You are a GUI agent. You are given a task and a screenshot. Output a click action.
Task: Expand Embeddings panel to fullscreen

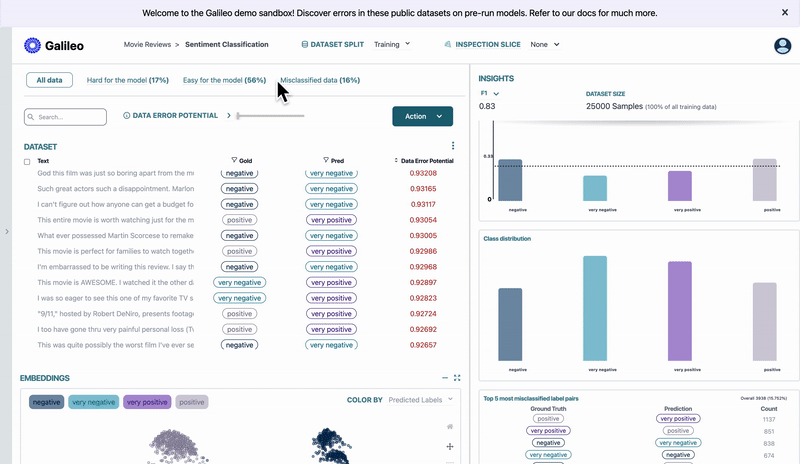(457, 378)
